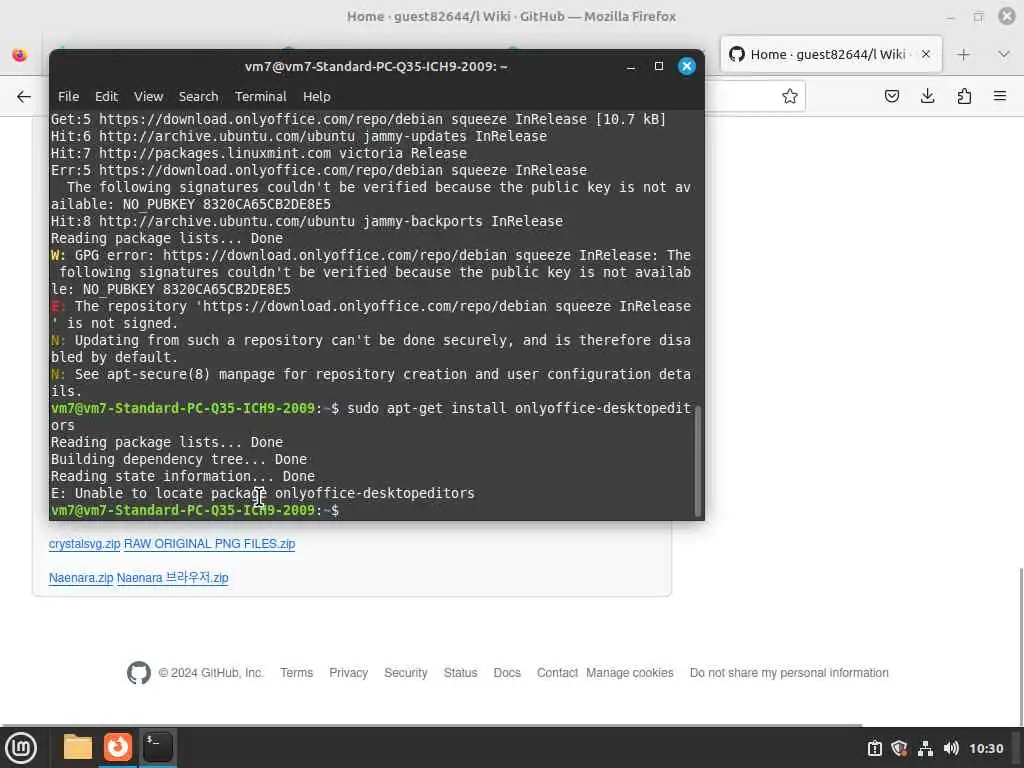Close the GitHub Wiki tab
The width and height of the screenshot is (1024, 768).
coord(925,54)
